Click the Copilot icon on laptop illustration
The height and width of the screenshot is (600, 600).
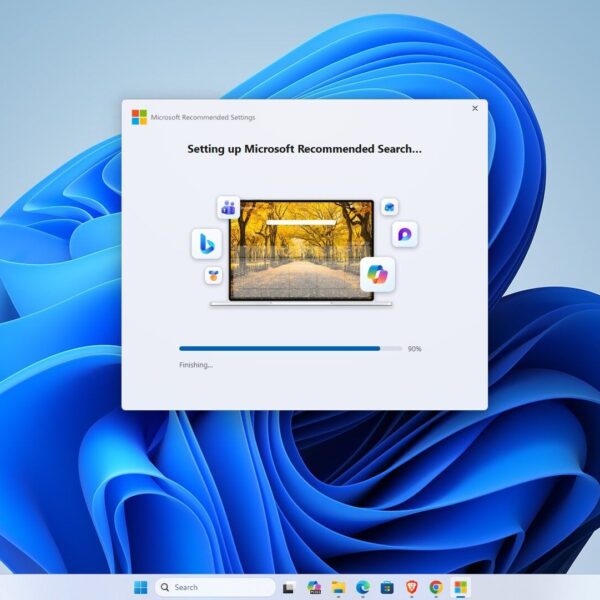point(377,274)
